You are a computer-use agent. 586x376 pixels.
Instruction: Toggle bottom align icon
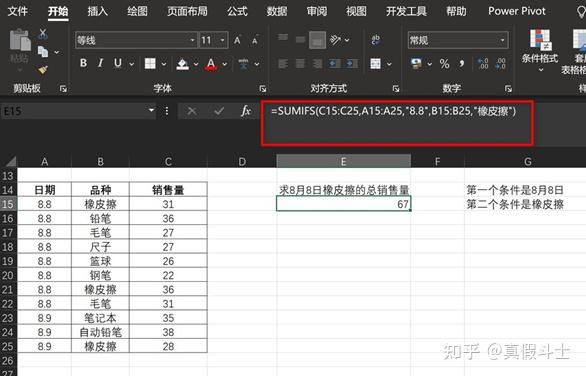pyautogui.click(x=317, y=40)
